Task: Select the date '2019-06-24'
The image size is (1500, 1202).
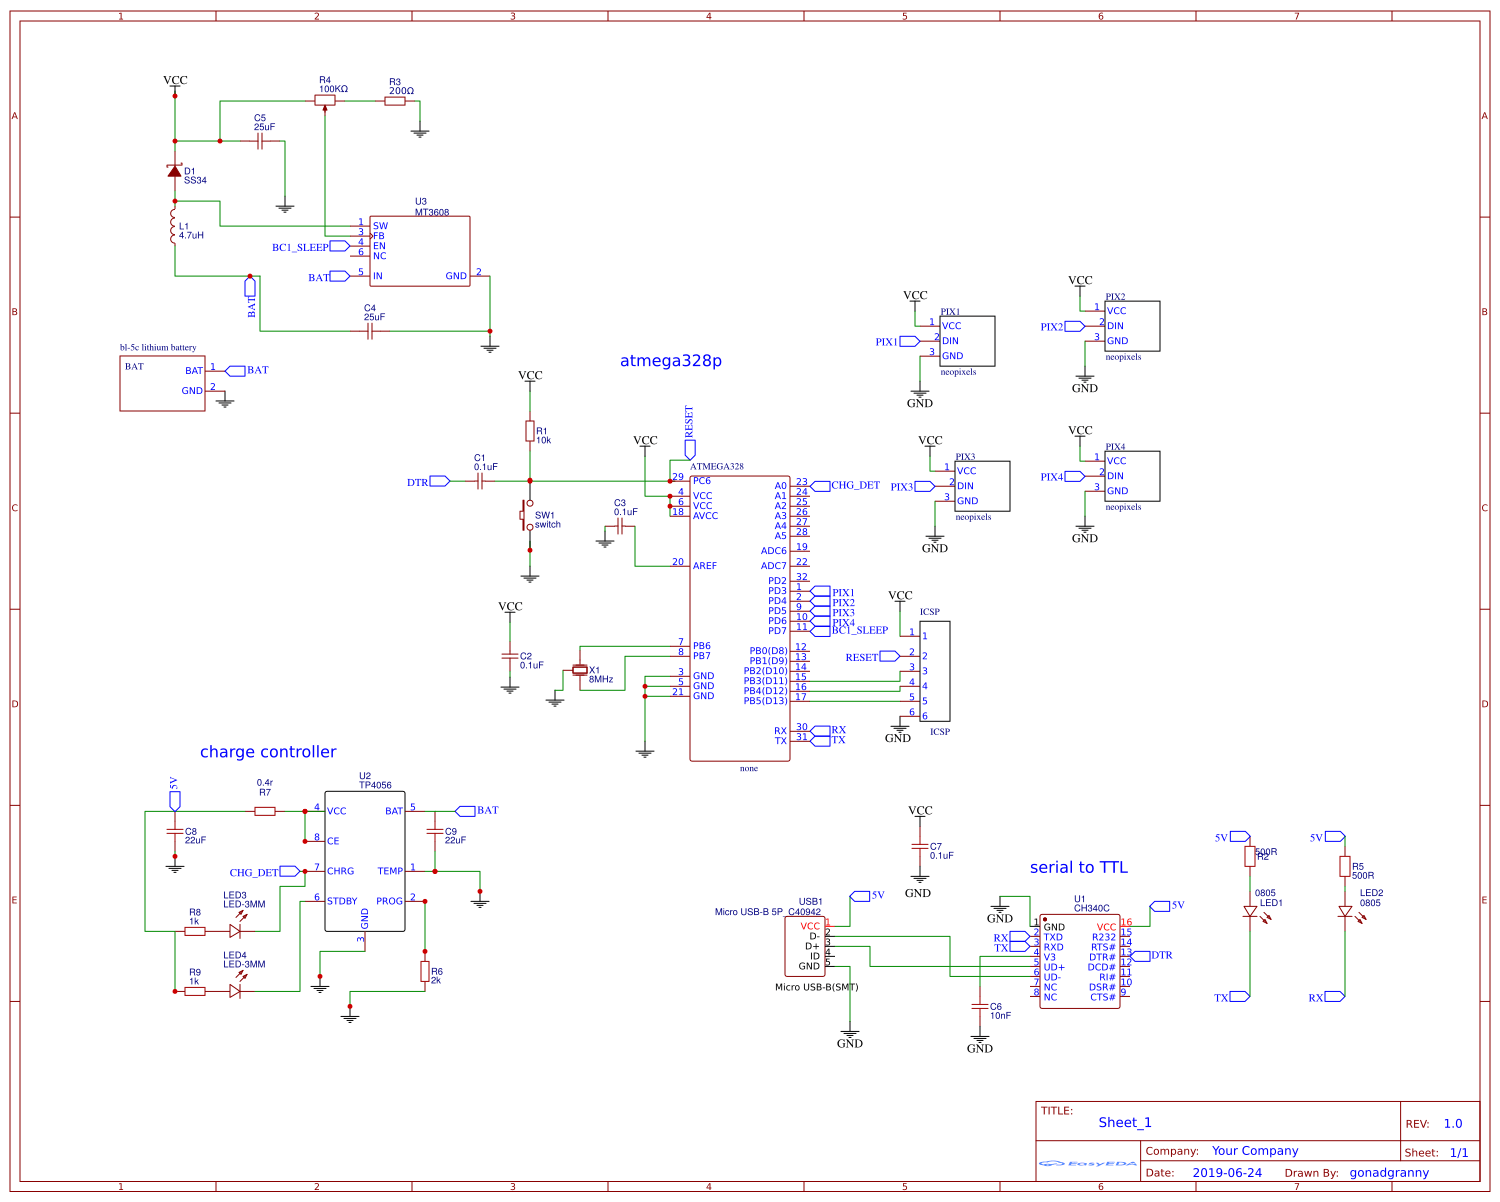Action: click(1227, 1173)
